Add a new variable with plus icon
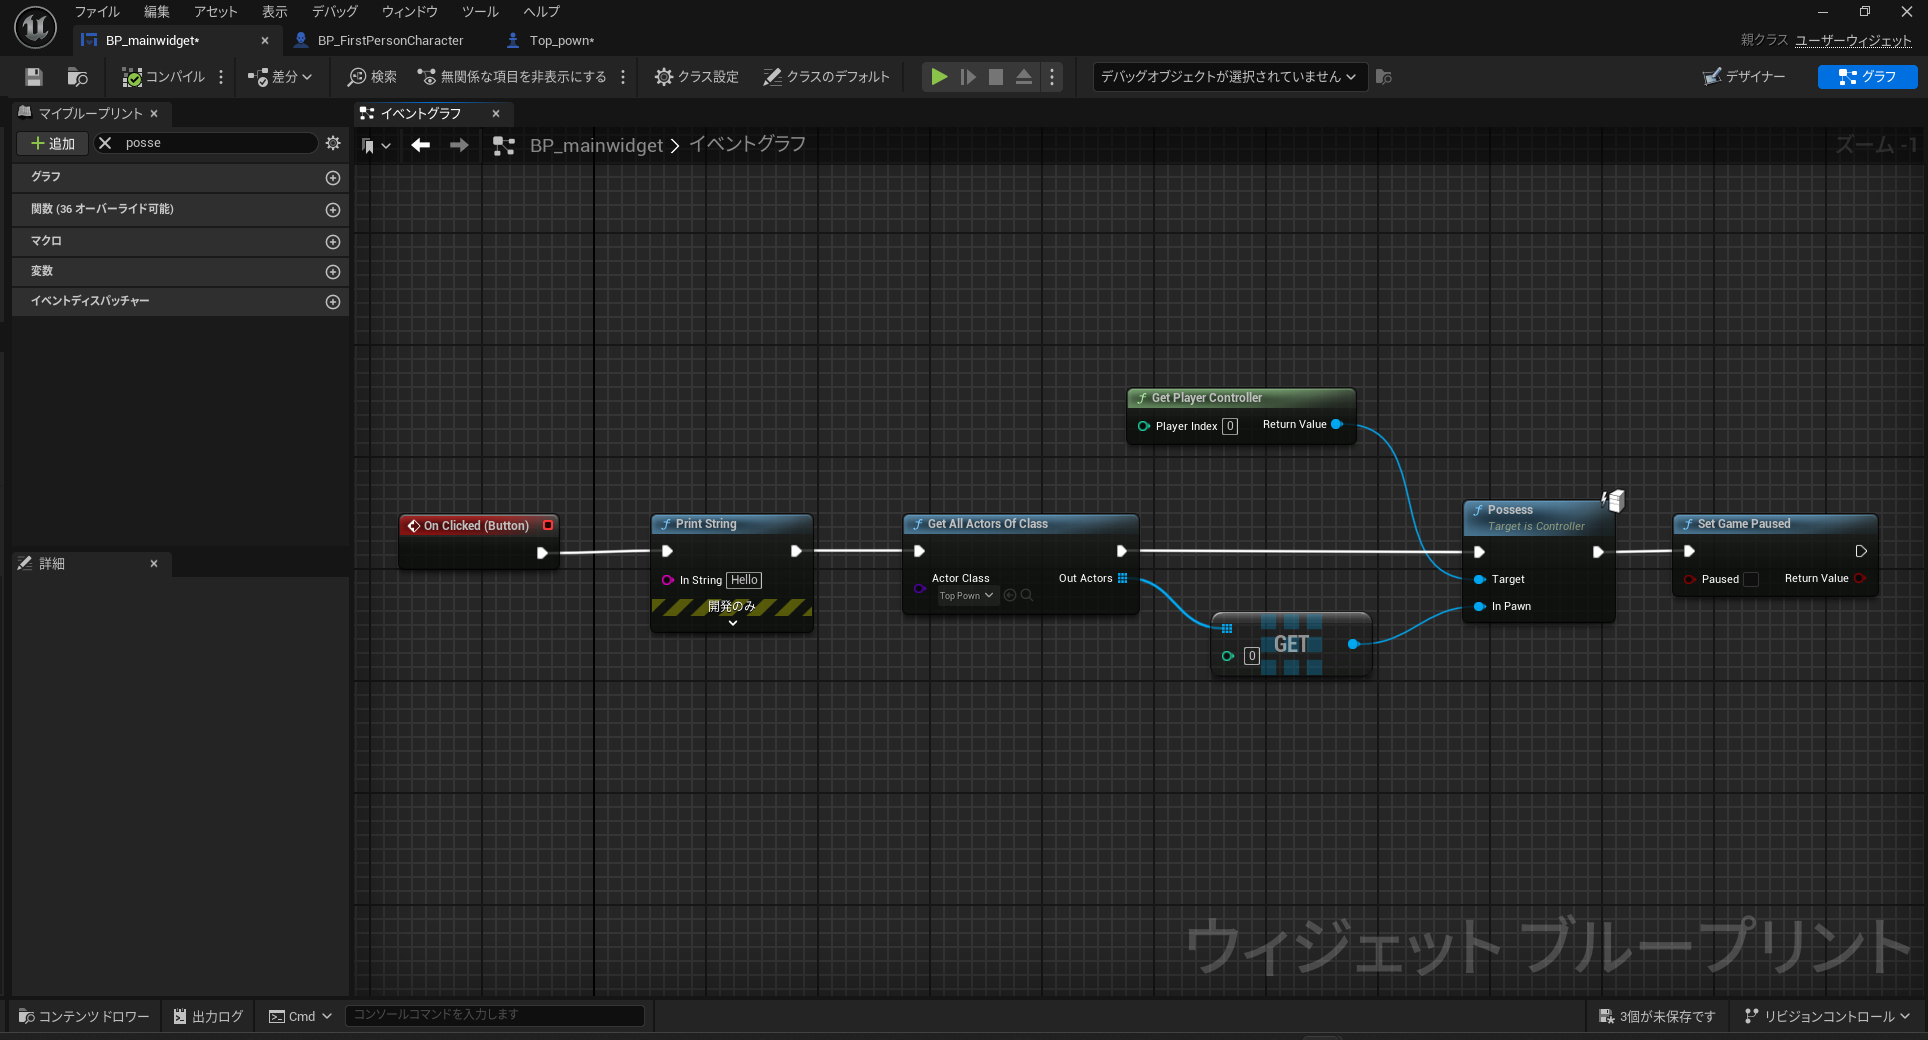The image size is (1928, 1040). (x=333, y=272)
